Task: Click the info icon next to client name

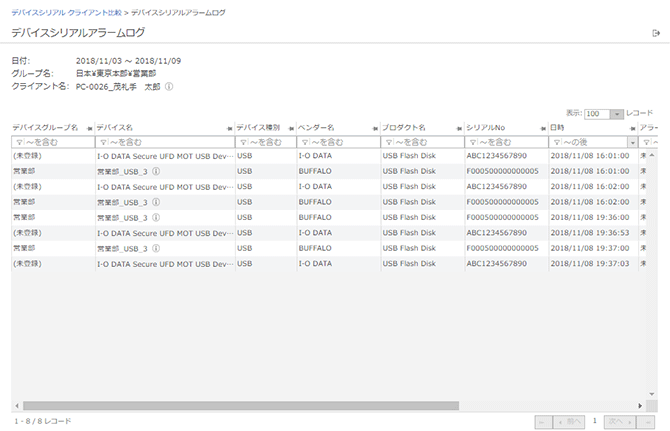Action: click(169, 87)
